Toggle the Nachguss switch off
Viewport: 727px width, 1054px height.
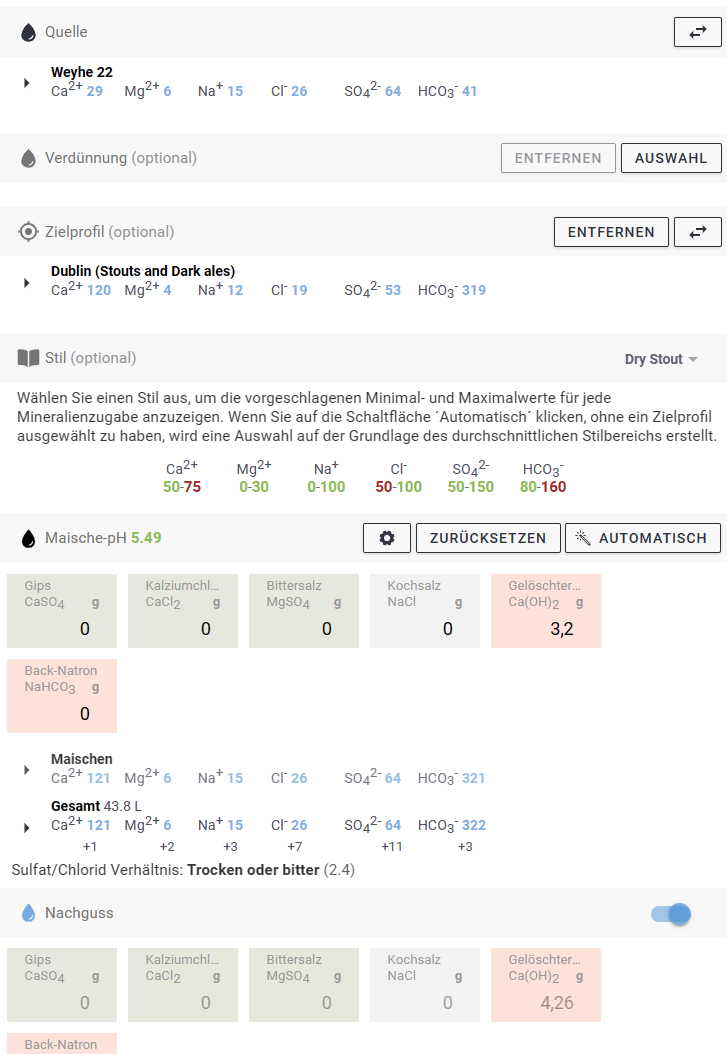[671, 913]
